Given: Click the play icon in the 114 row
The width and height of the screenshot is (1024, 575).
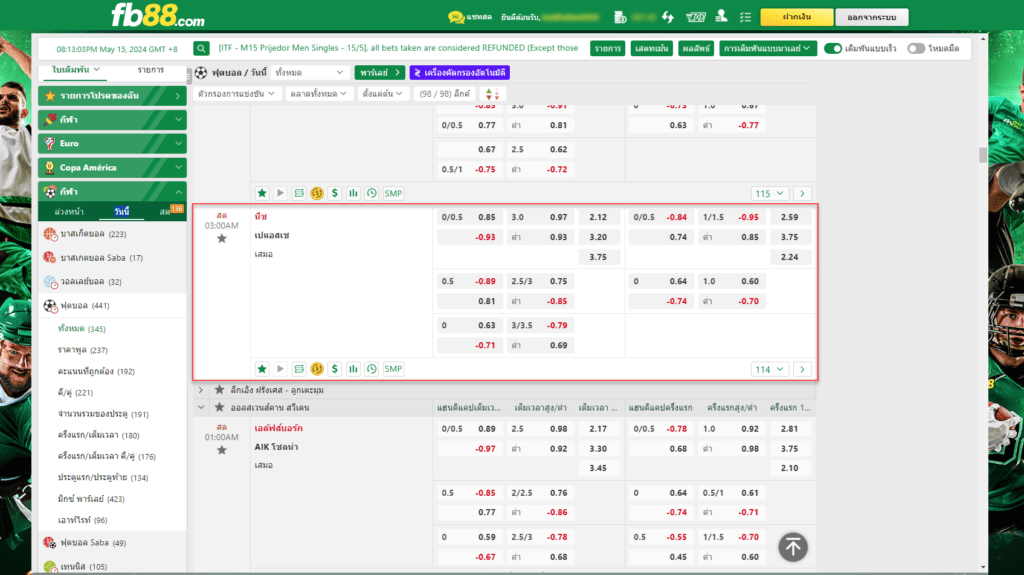Looking at the screenshot, I should 280,369.
